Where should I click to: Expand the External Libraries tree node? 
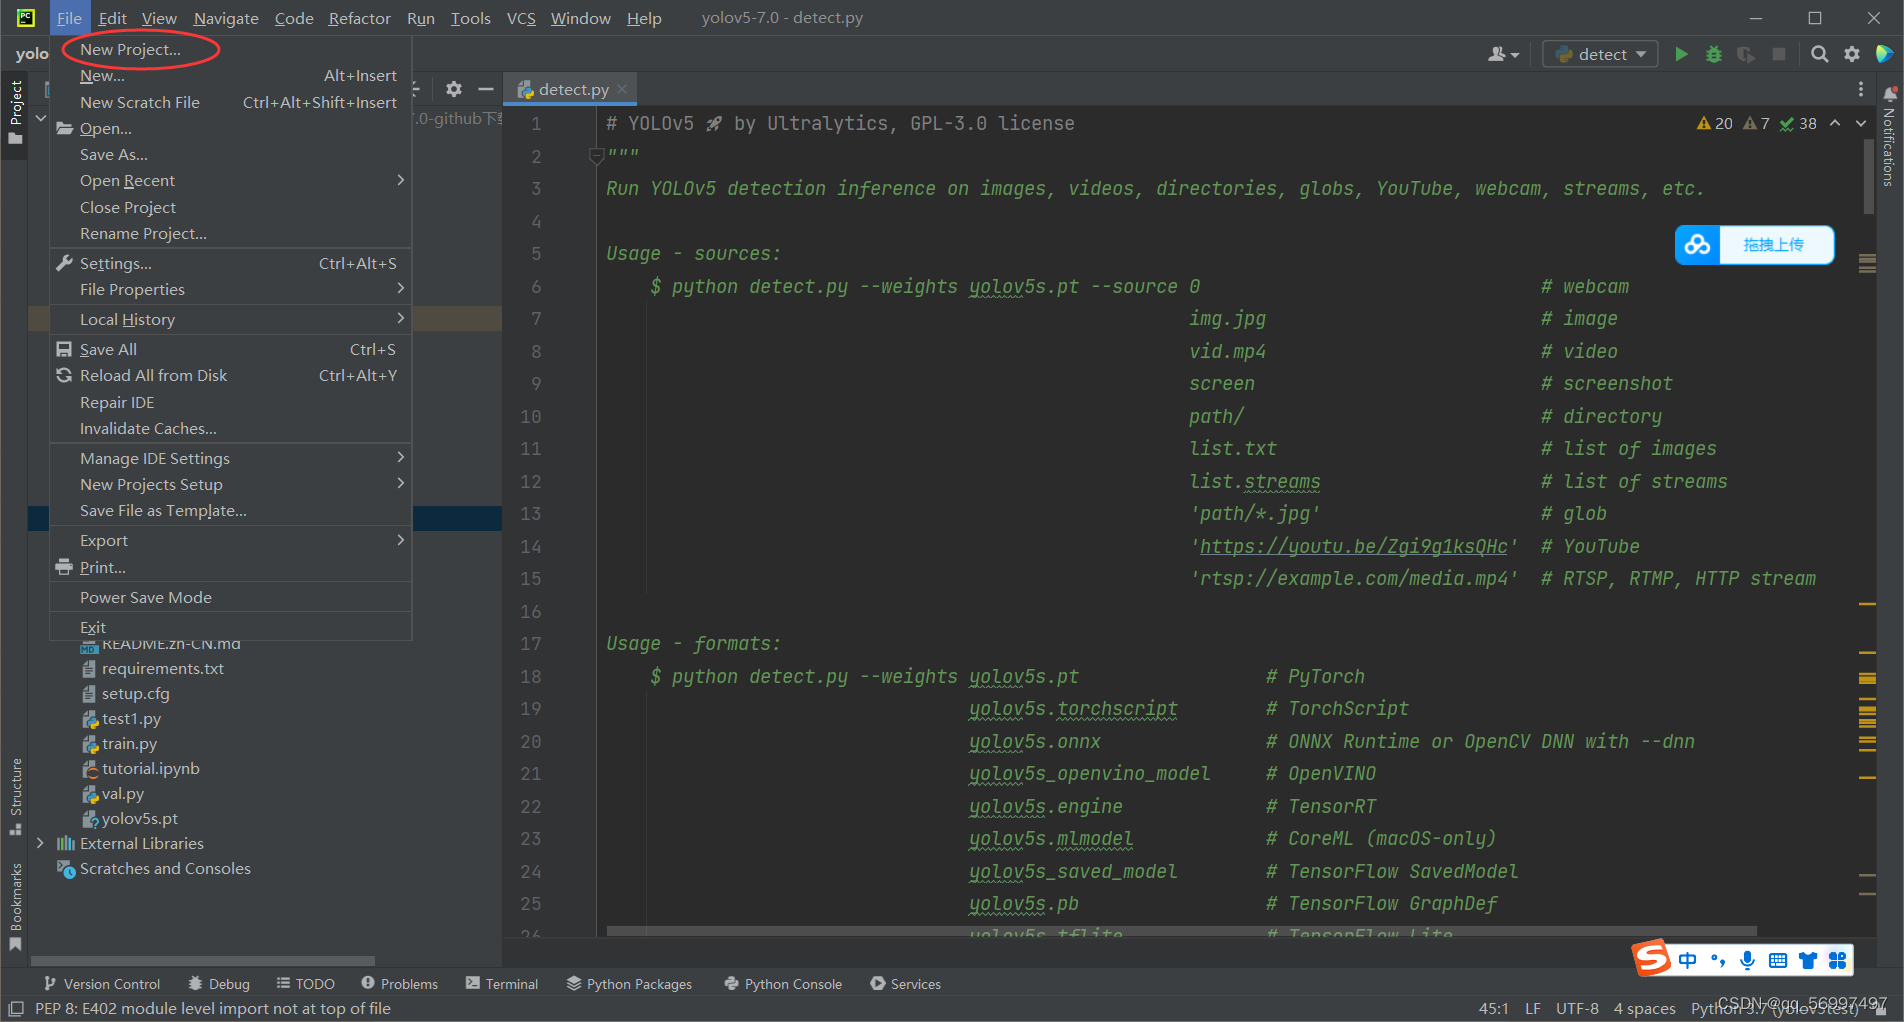40,843
